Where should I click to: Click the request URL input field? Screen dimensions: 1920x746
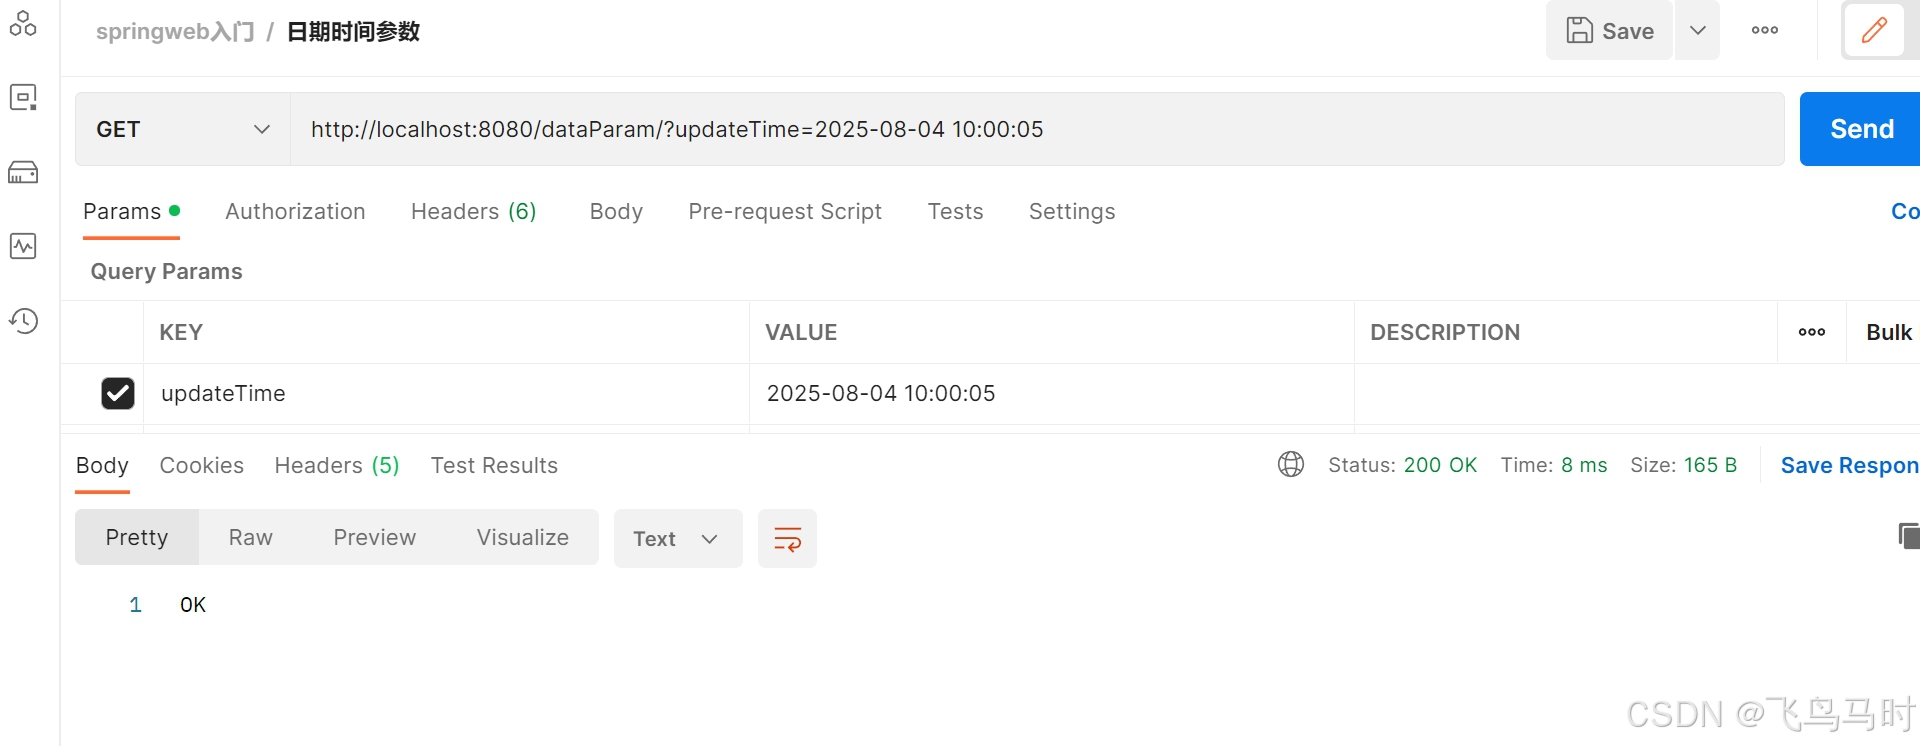pos(1037,129)
